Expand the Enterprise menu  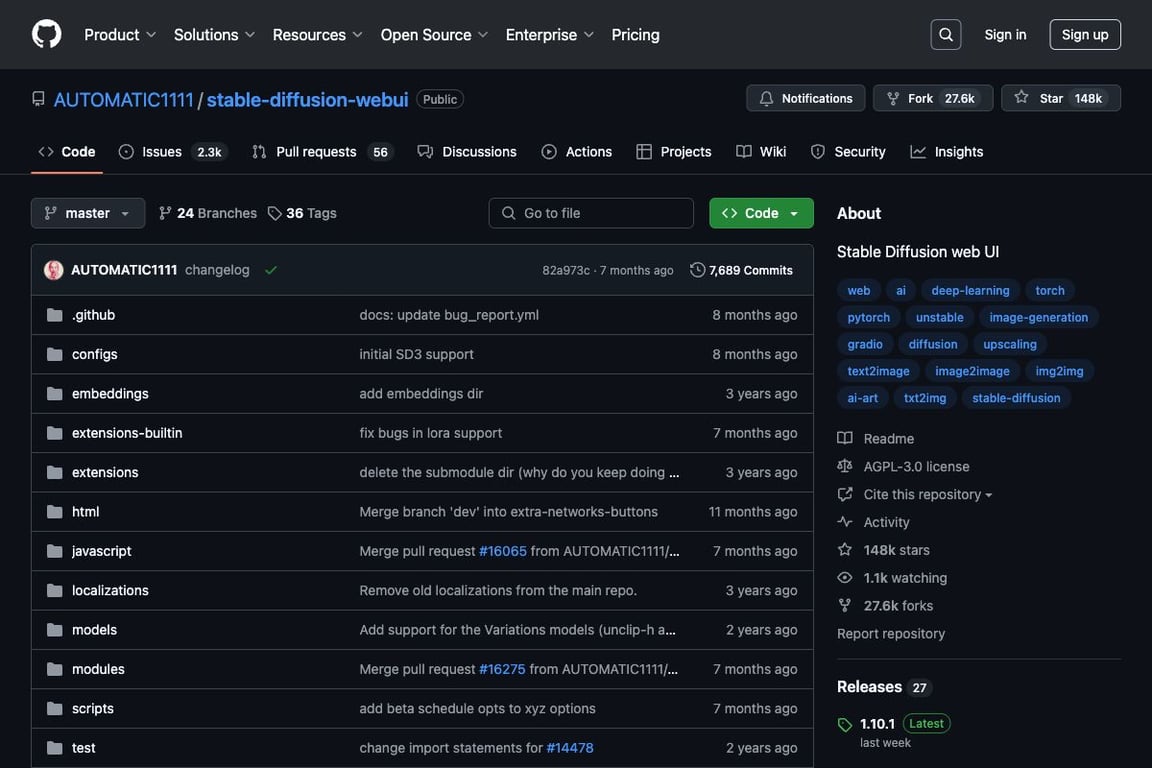click(550, 35)
